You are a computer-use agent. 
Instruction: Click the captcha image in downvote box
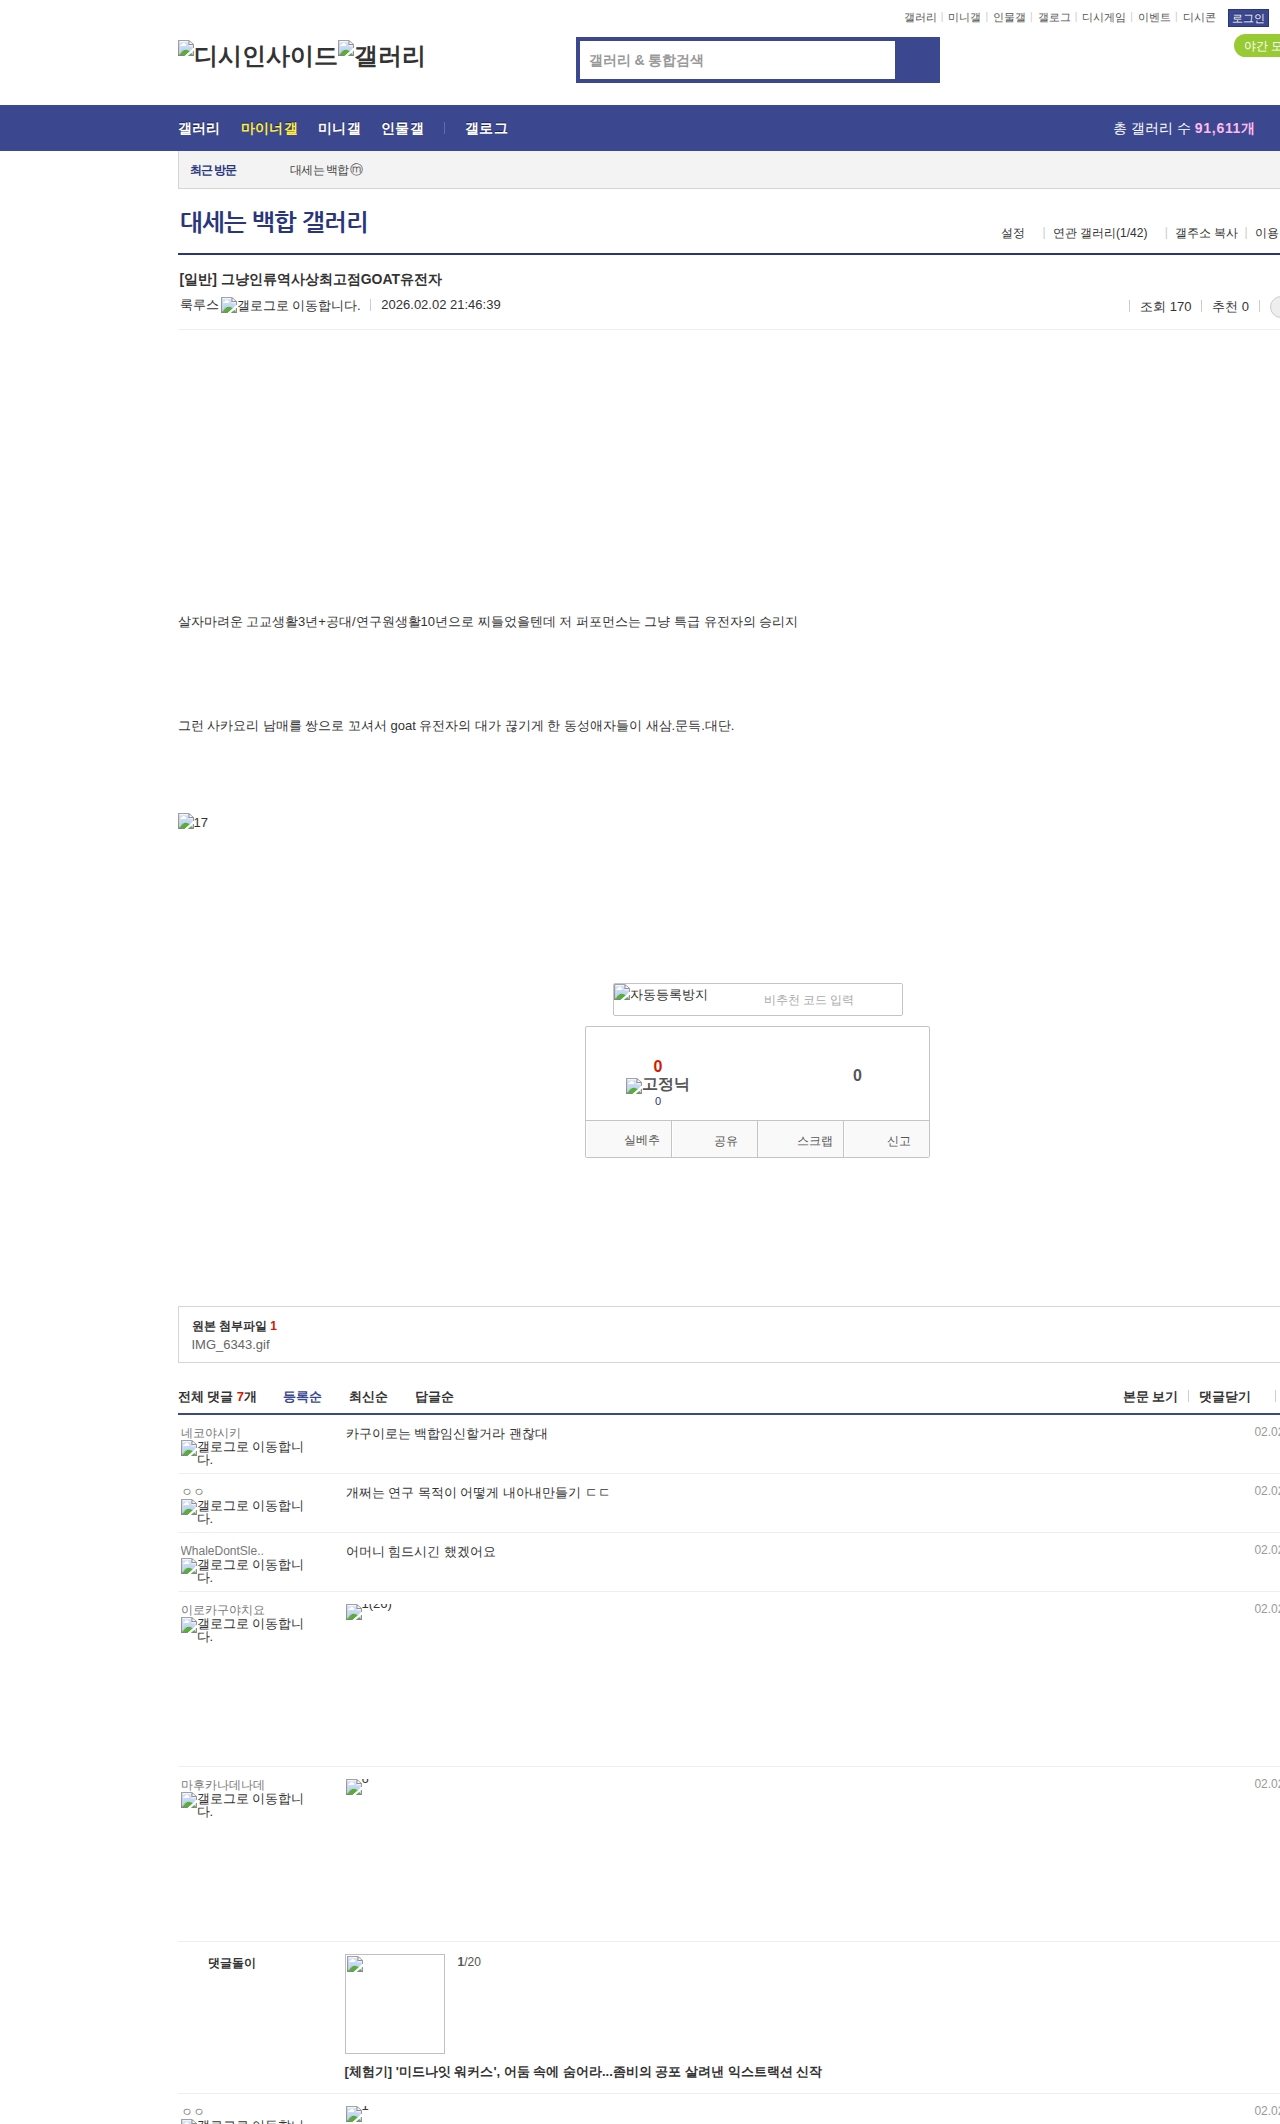(x=662, y=996)
